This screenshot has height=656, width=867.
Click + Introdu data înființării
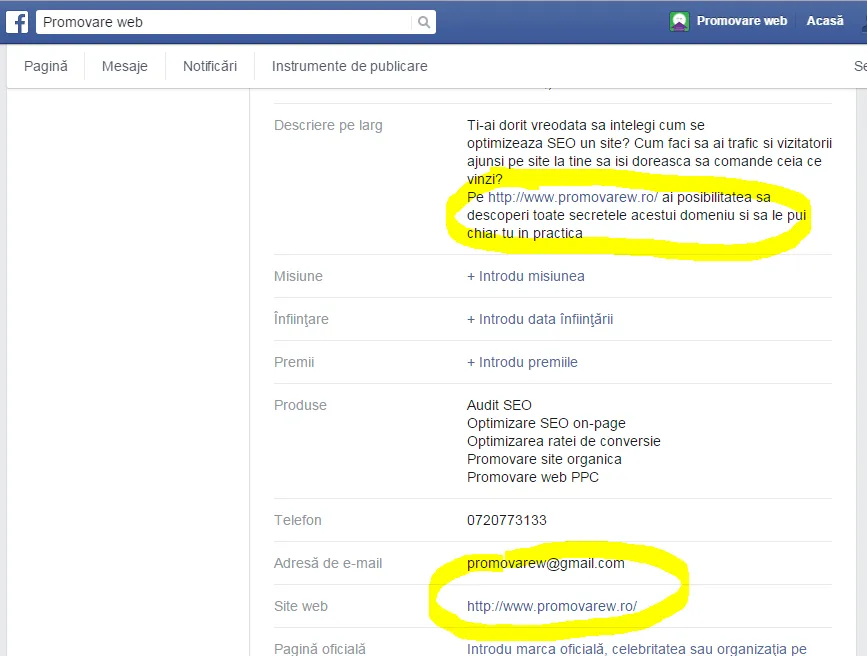[x=540, y=319]
